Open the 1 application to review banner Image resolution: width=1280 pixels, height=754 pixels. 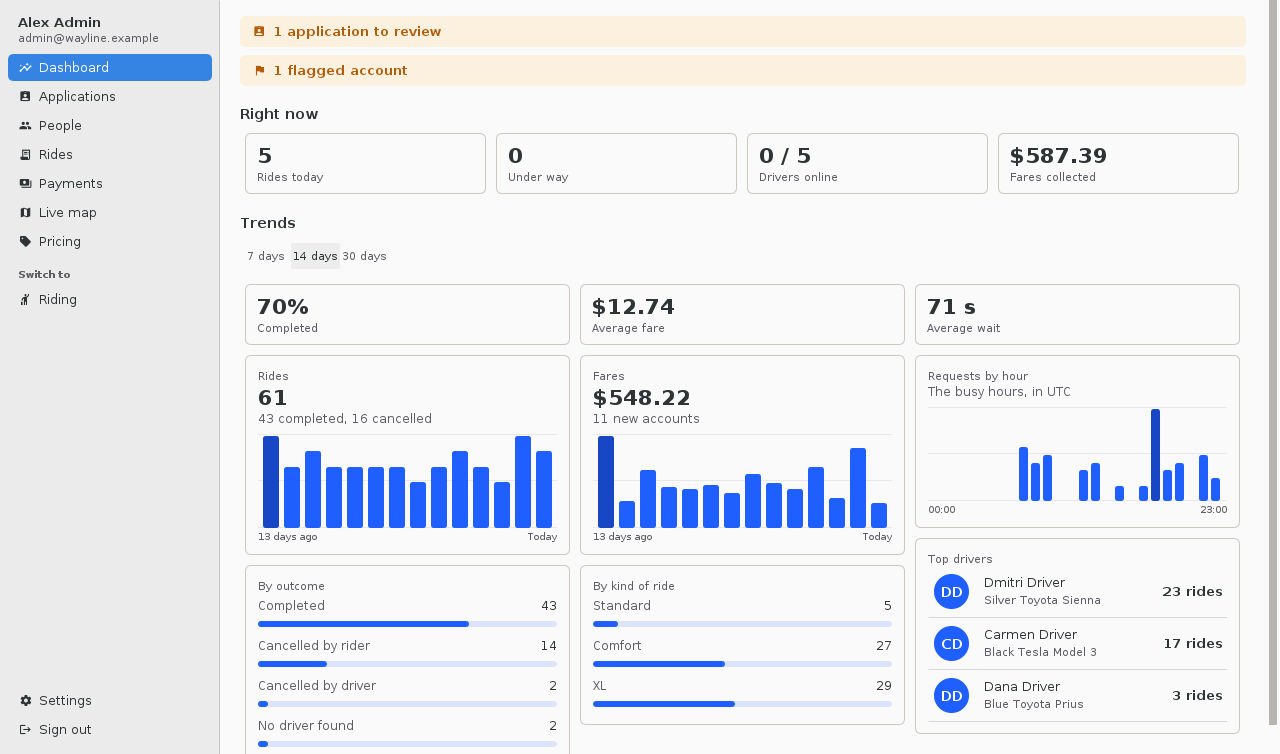pos(743,32)
